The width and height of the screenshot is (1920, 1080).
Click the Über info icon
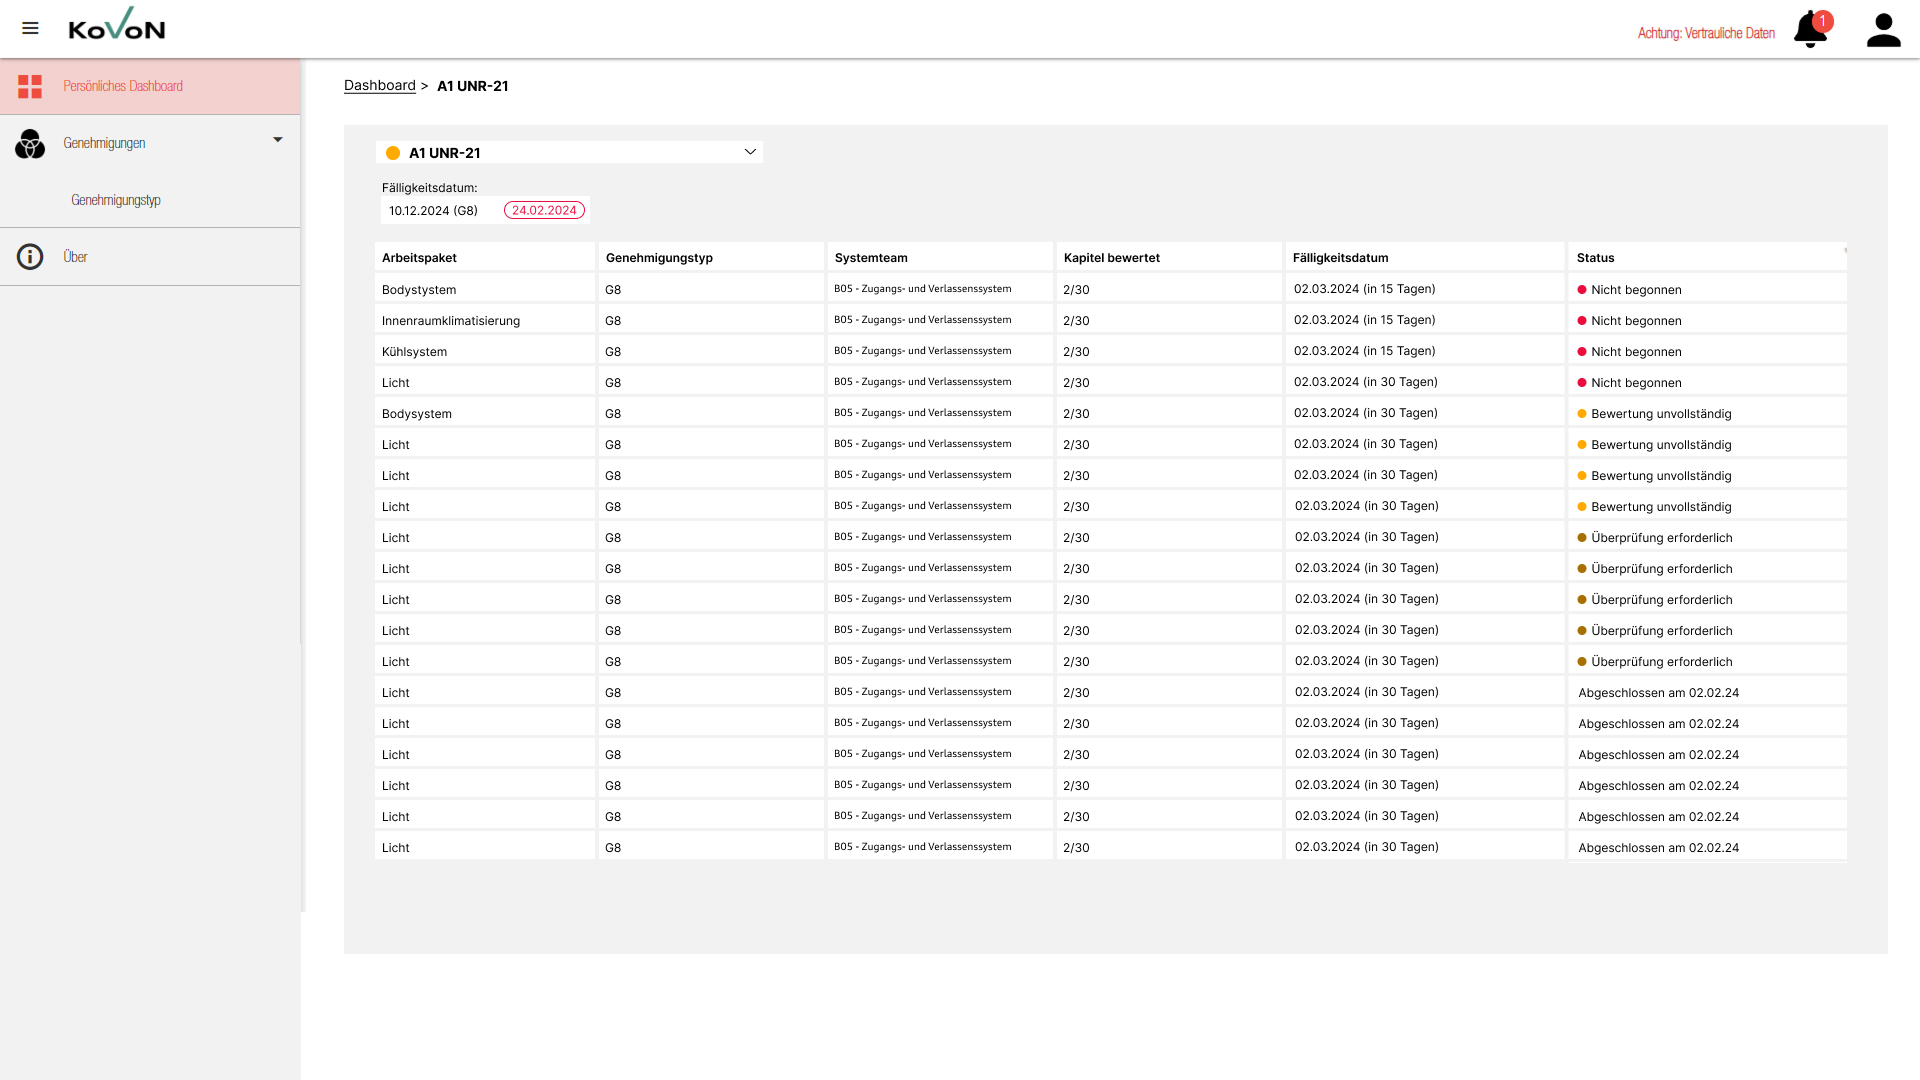[30, 257]
